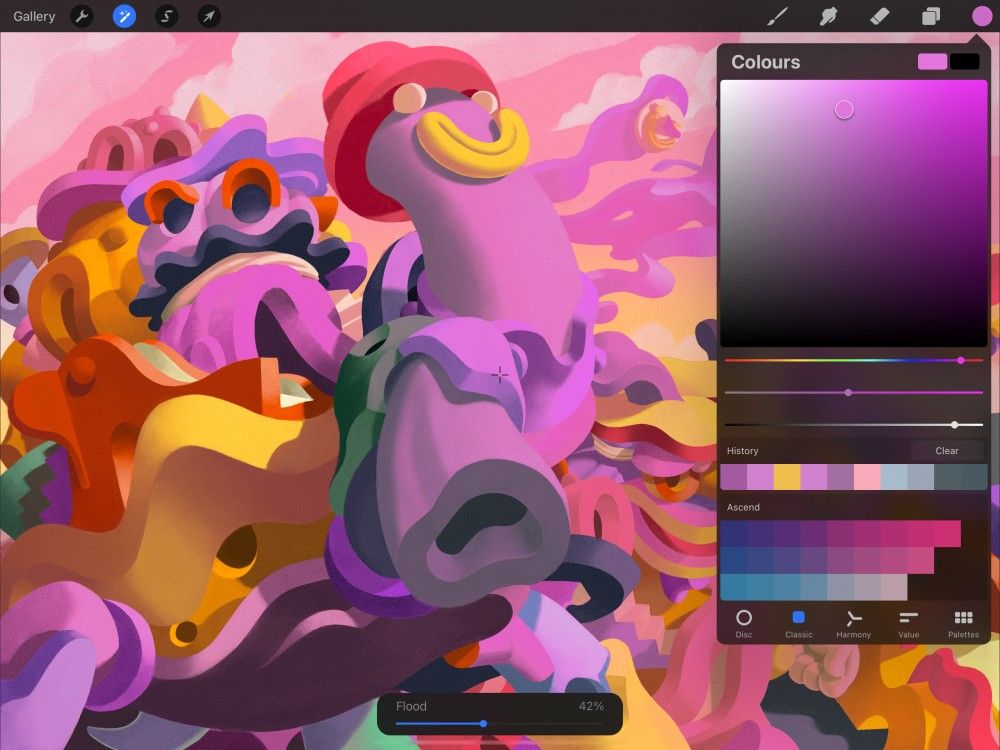Expand the Ascend palette section
Image resolution: width=1000 pixels, height=750 pixels.
coord(742,507)
